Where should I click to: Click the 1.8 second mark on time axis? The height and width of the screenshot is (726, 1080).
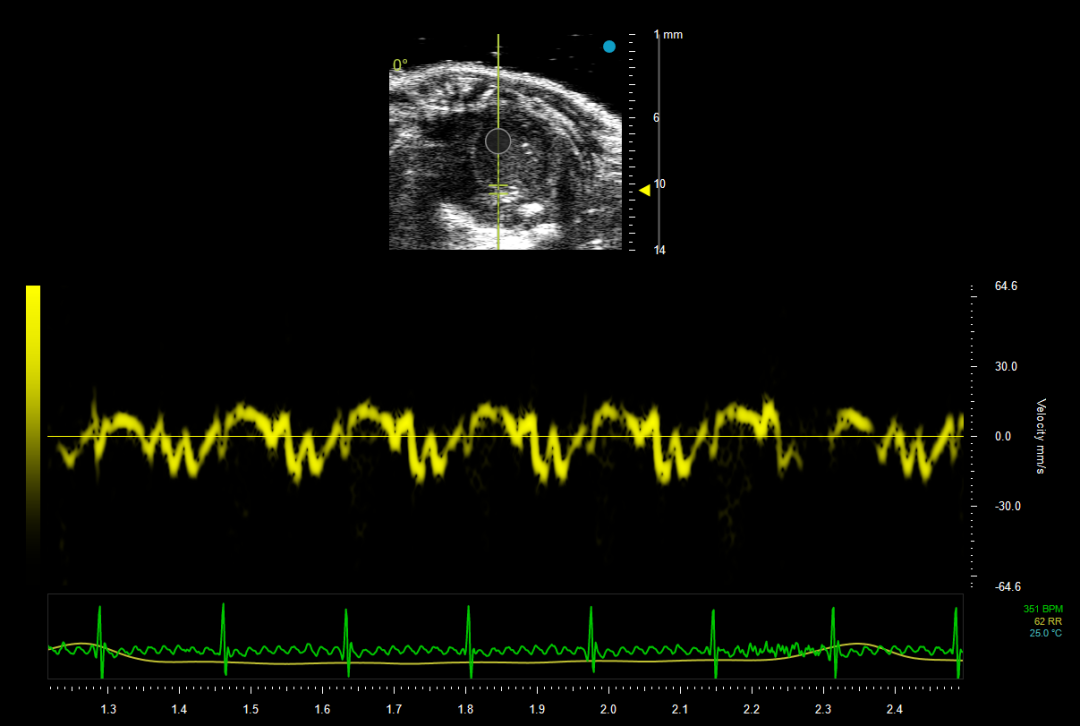[x=465, y=709]
